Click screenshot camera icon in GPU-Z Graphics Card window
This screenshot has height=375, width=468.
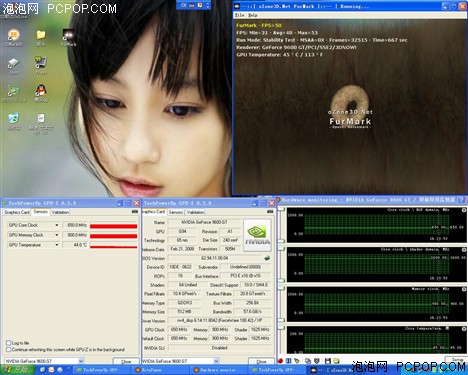click(270, 212)
